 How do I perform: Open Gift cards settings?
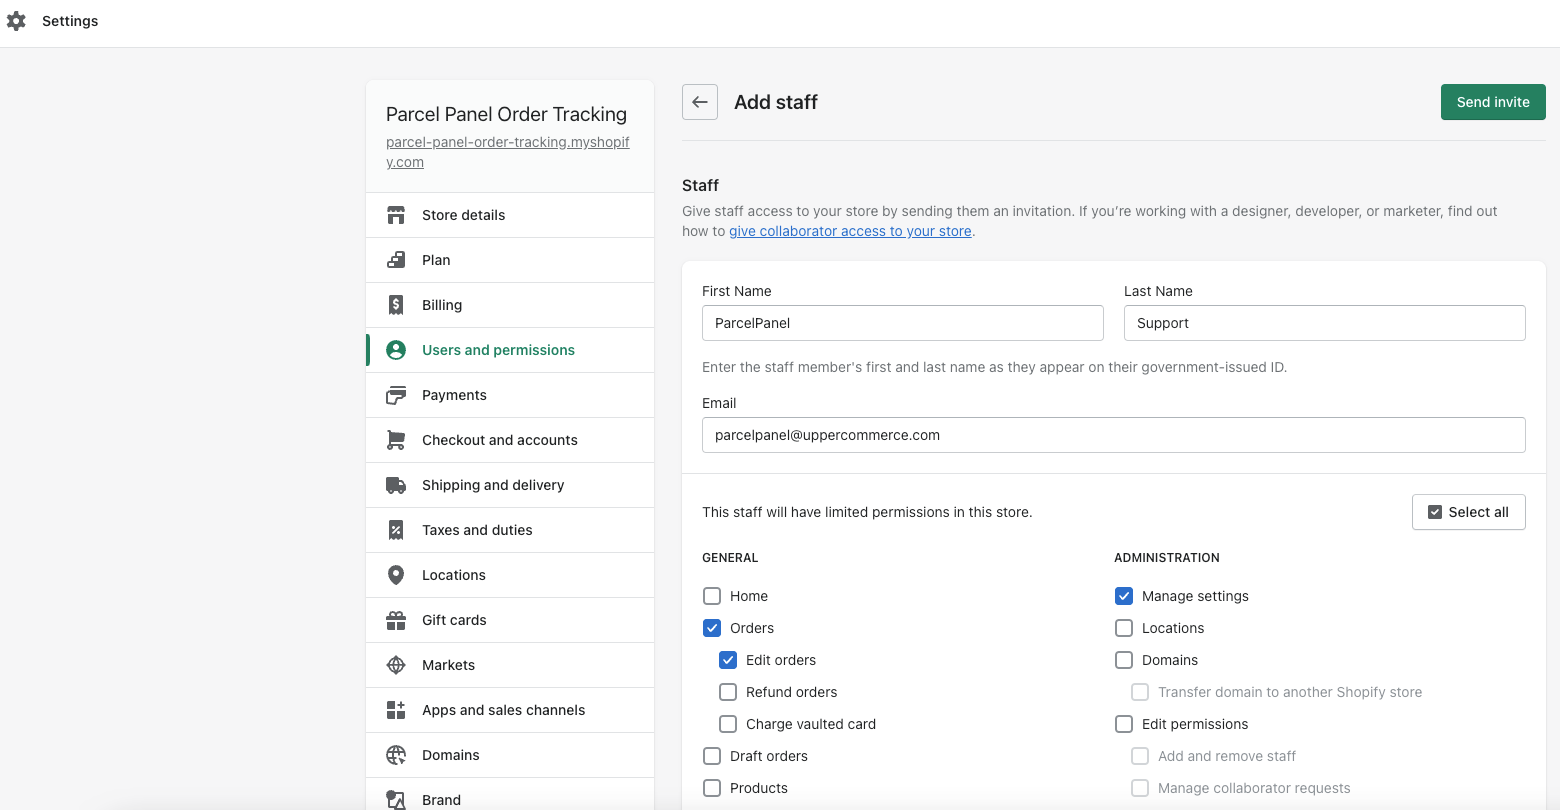tap(510, 620)
